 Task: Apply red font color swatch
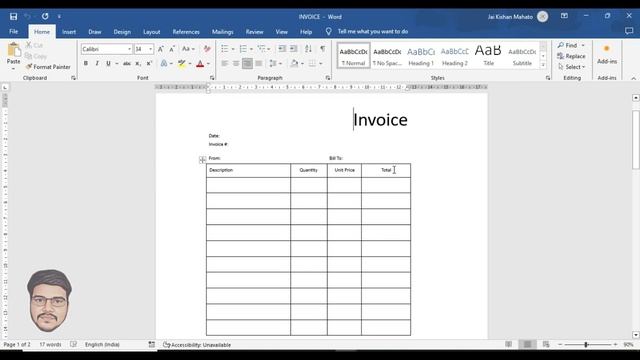click(x=200, y=64)
